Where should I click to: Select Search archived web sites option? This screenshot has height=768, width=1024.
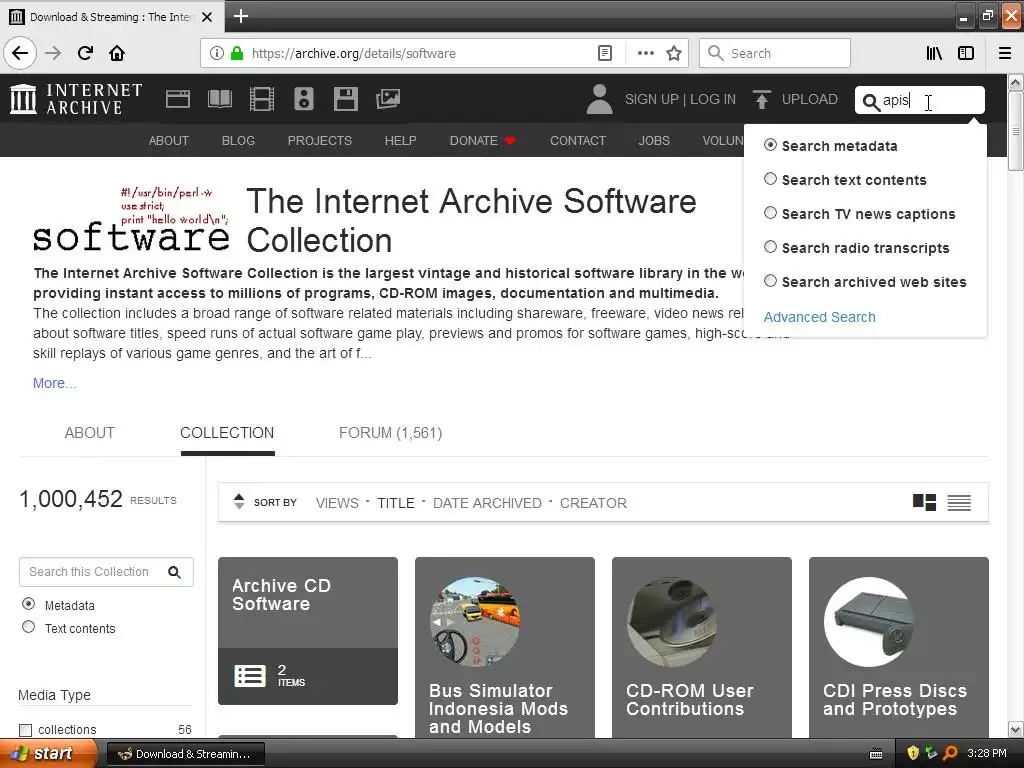point(771,281)
